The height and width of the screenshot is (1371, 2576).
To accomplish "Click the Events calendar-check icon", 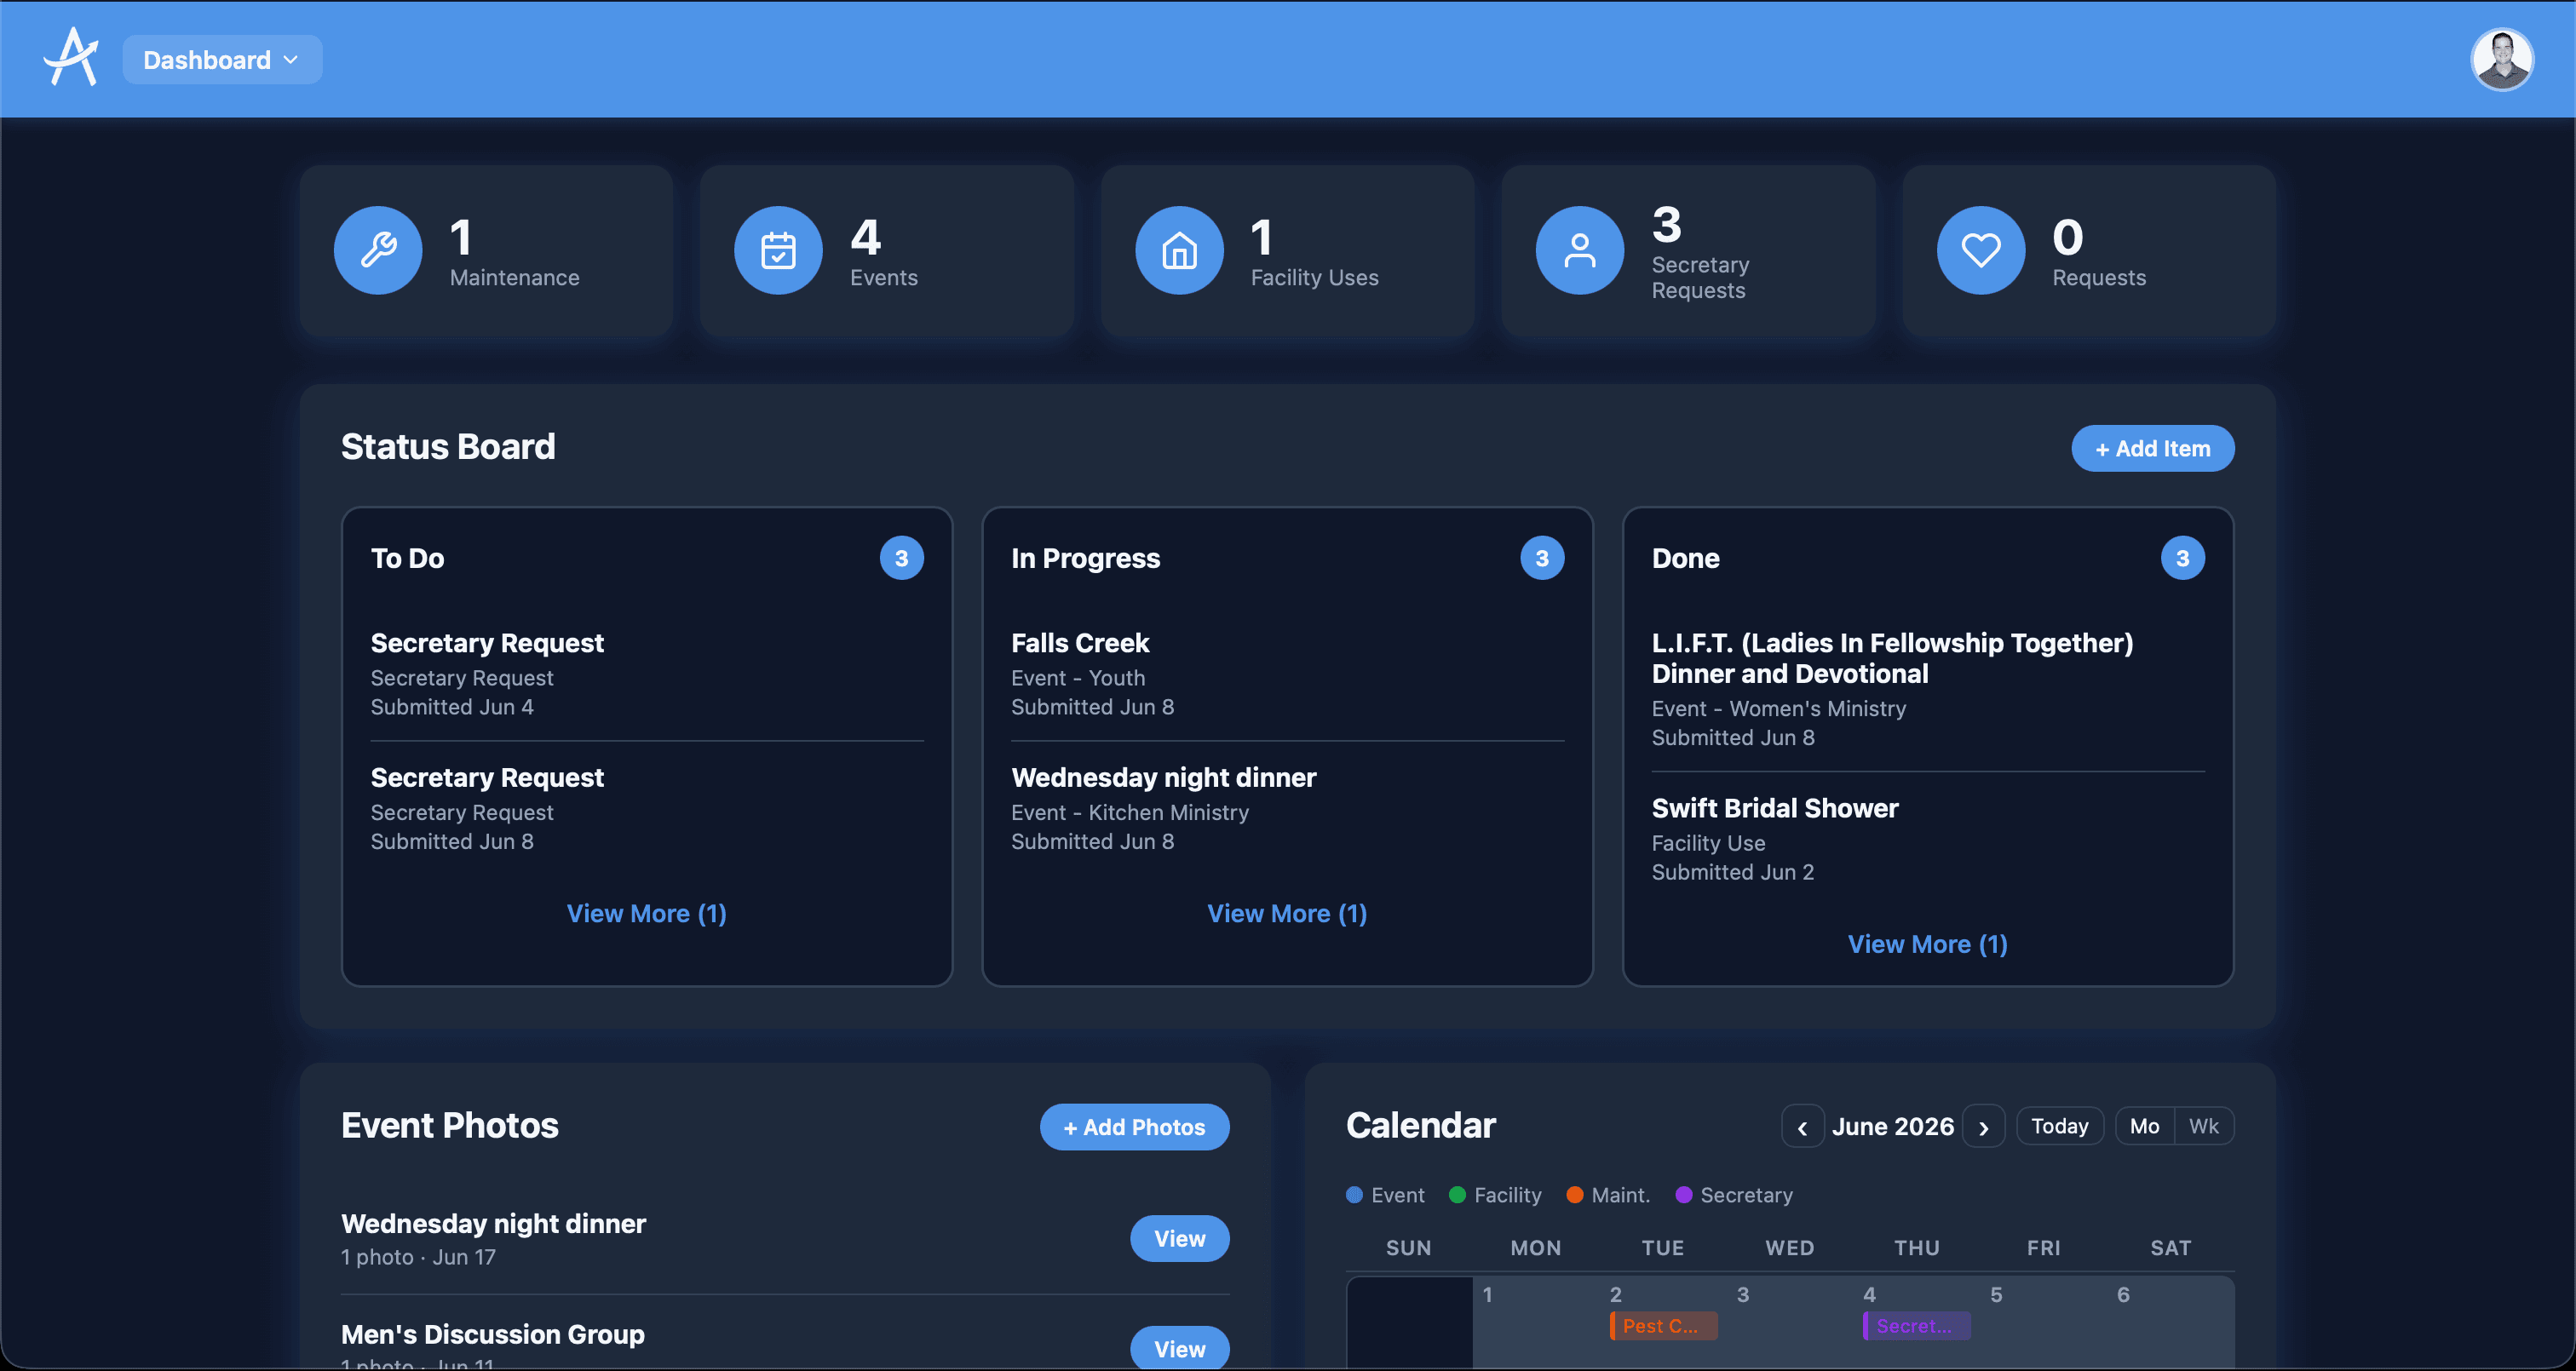I will pyautogui.click(x=778, y=250).
